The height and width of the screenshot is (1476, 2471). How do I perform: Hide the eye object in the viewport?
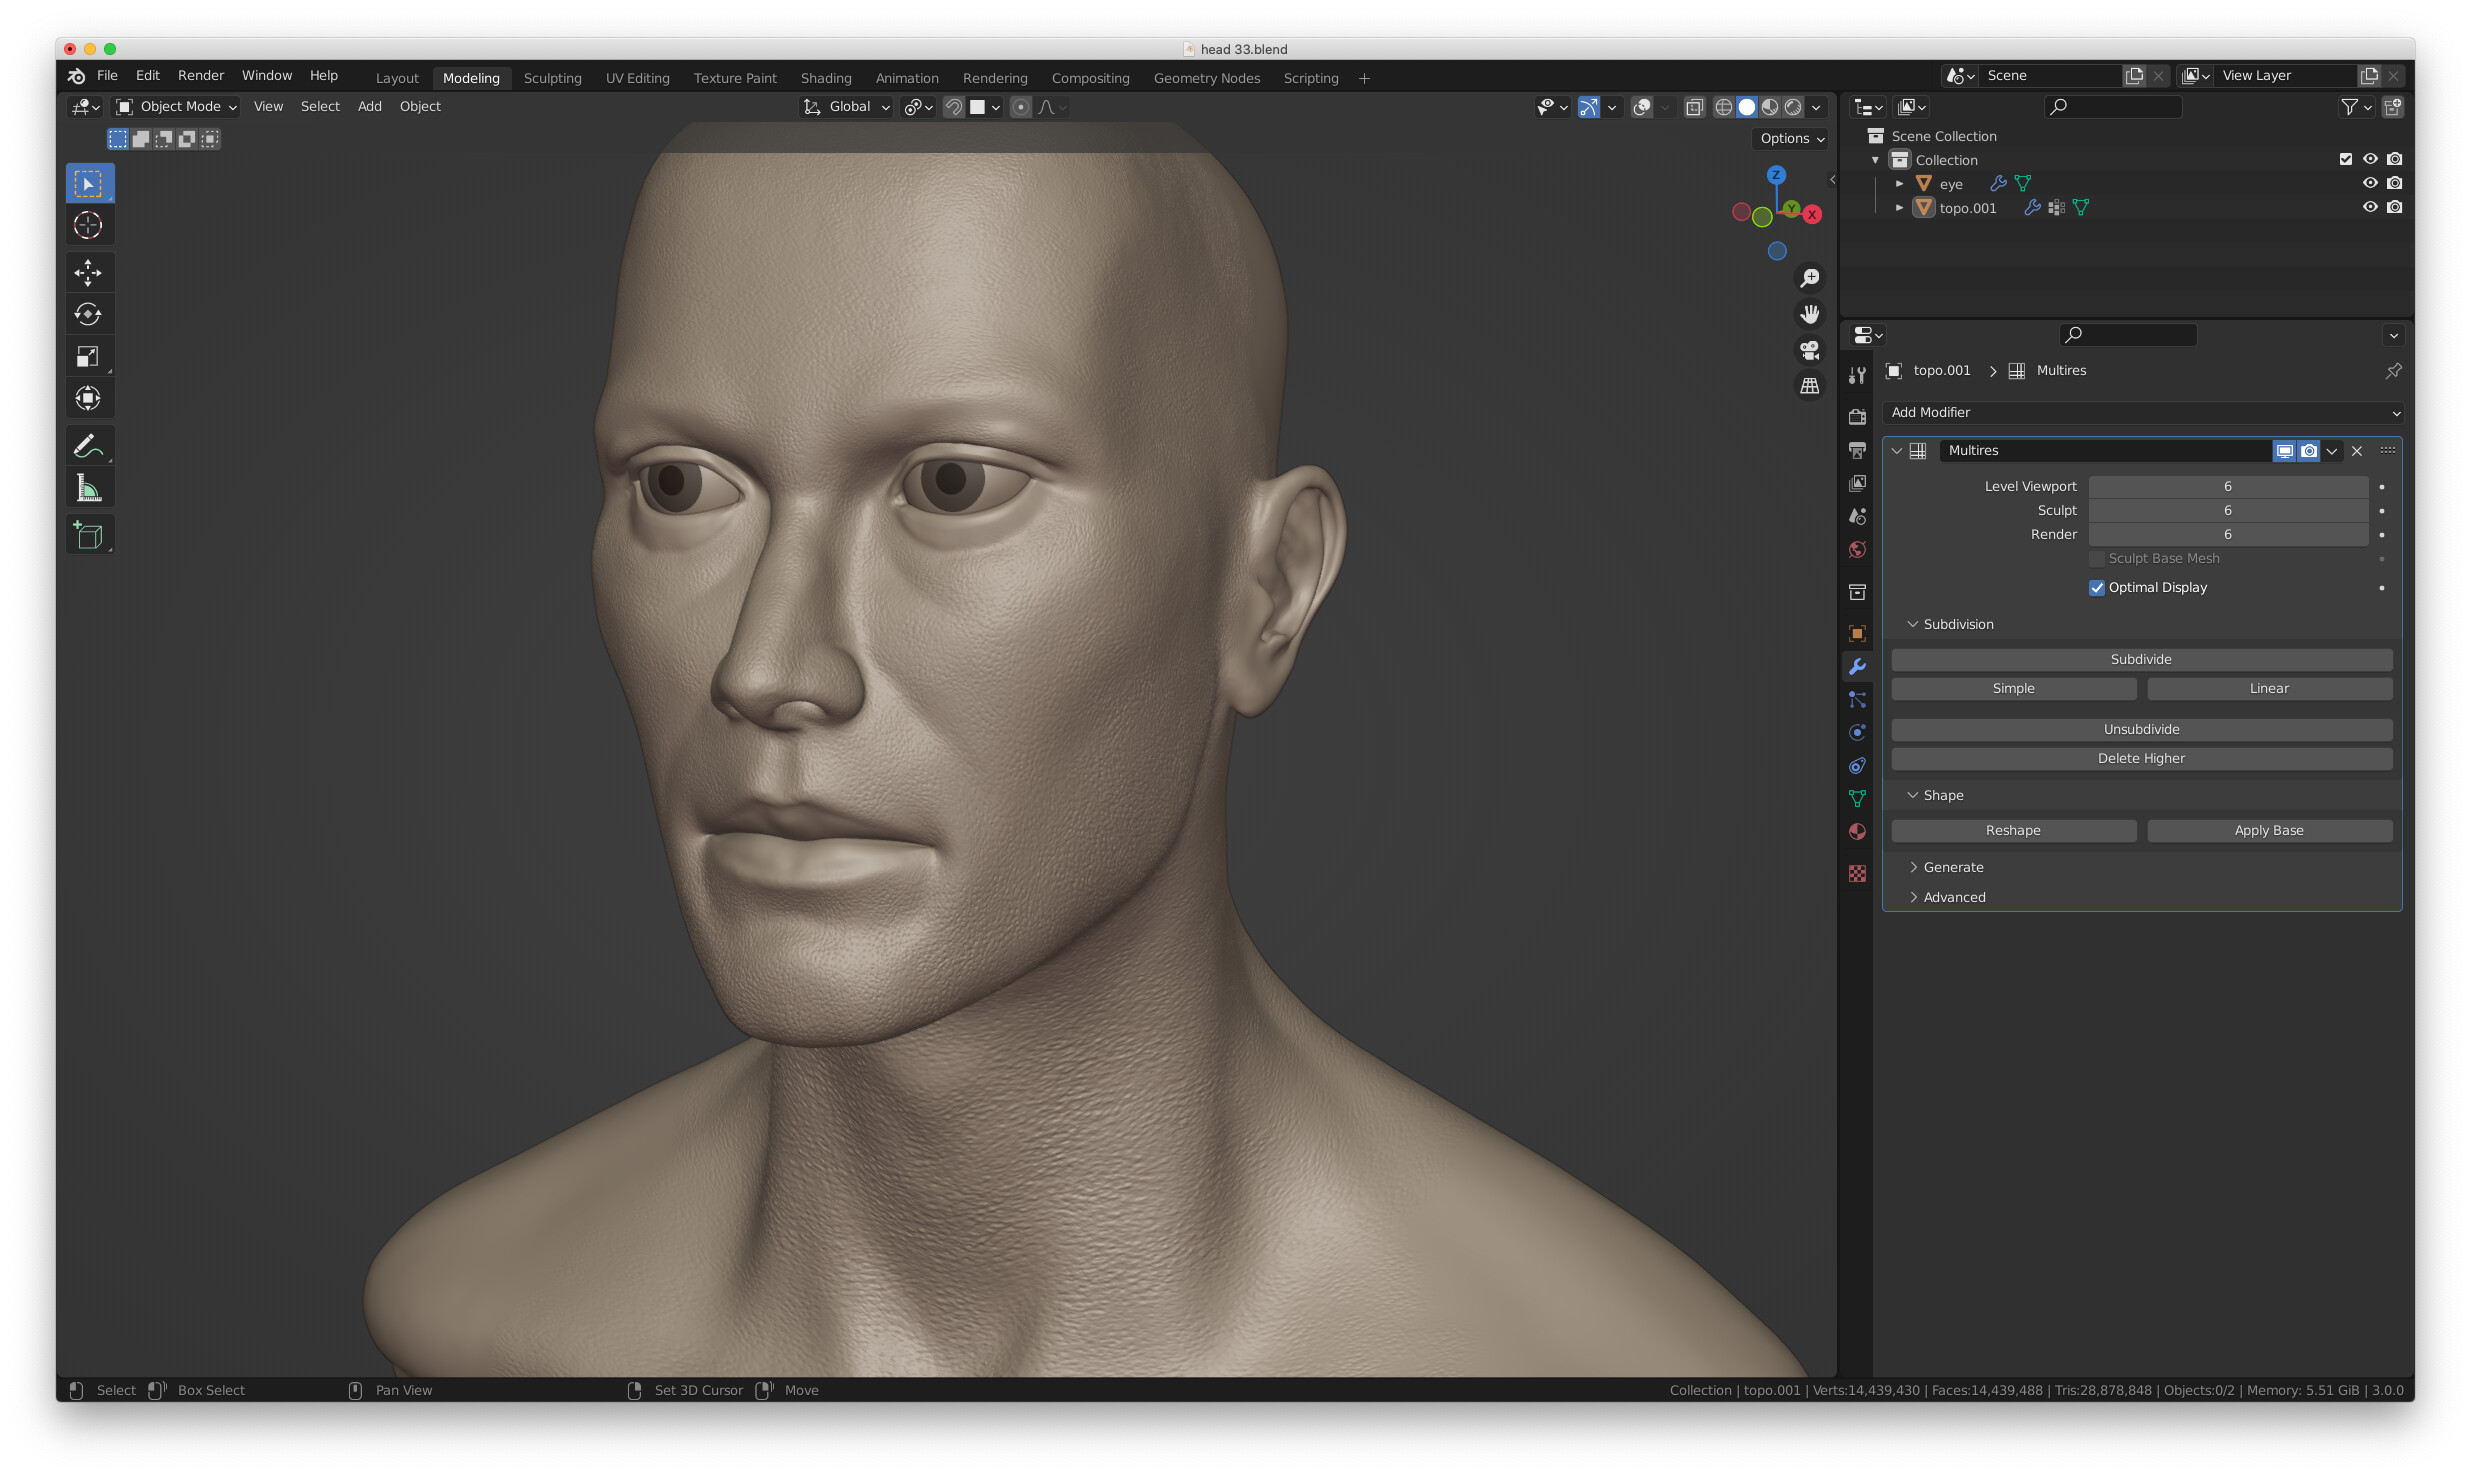2370,183
